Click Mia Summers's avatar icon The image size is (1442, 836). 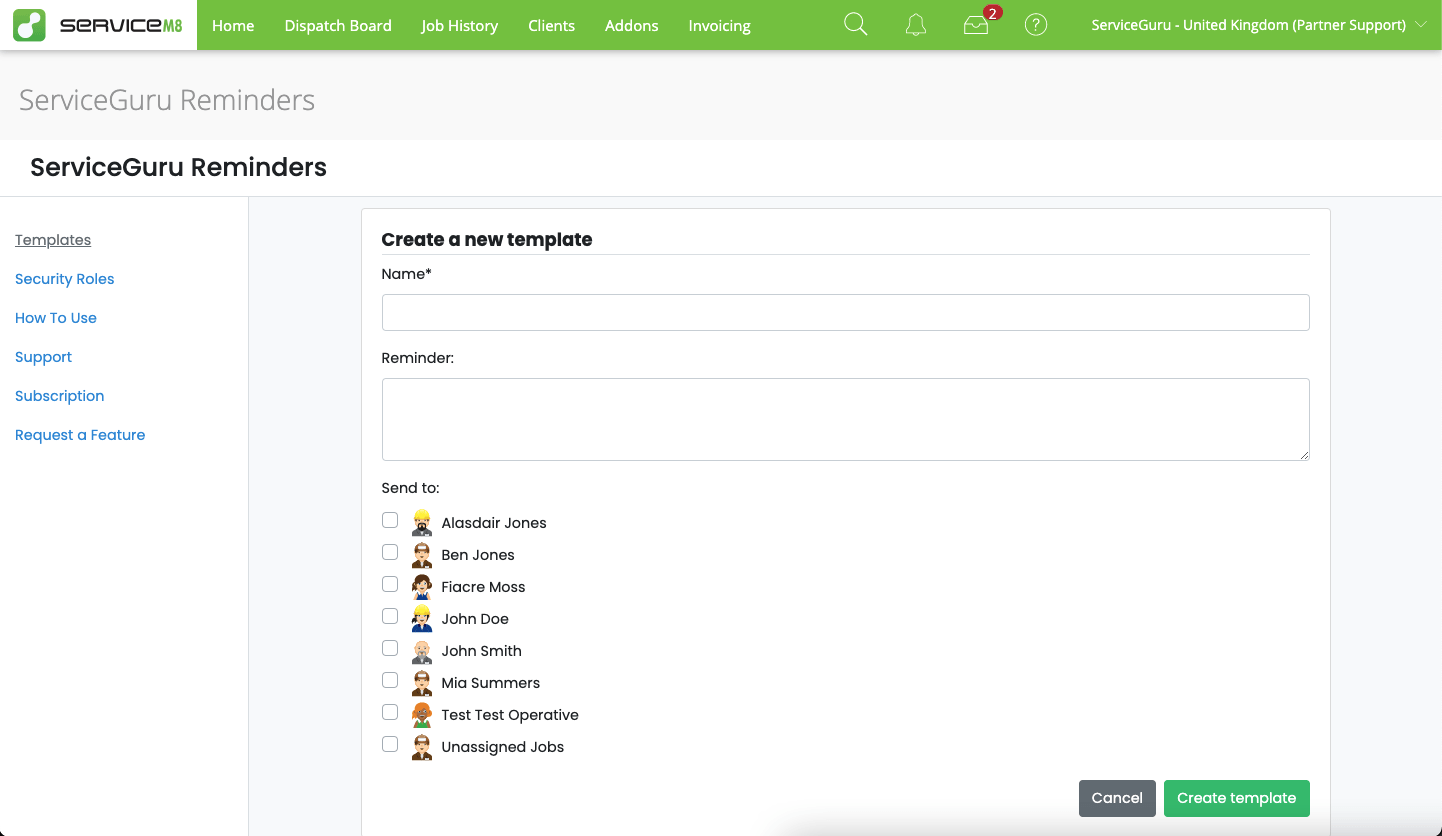pos(422,683)
